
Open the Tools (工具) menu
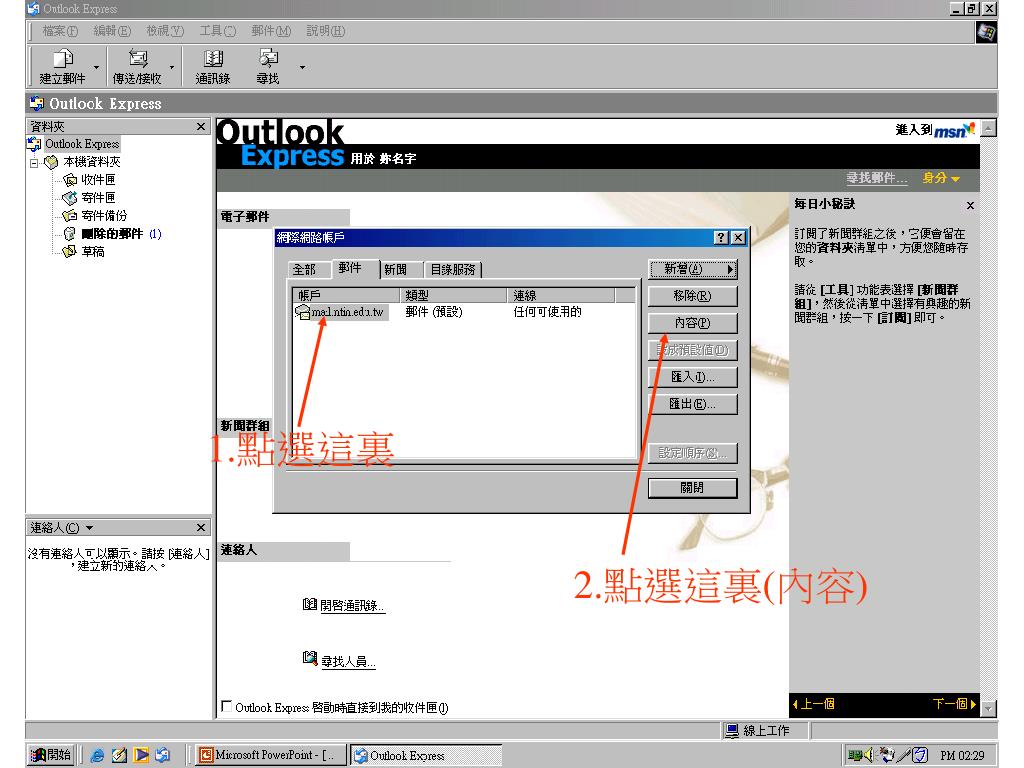pos(217,31)
